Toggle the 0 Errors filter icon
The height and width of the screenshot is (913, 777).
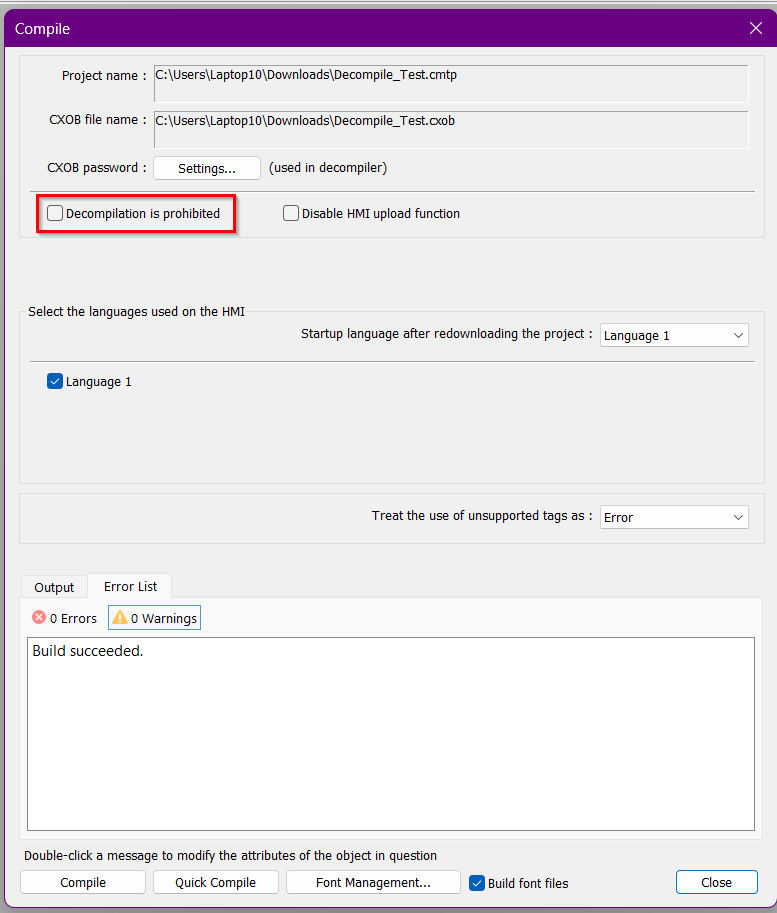pos(40,618)
